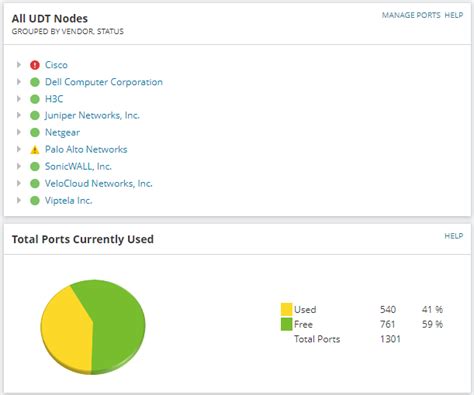Open Help for All UDT Nodes
This screenshot has height=395, width=474.
pyautogui.click(x=454, y=15)
